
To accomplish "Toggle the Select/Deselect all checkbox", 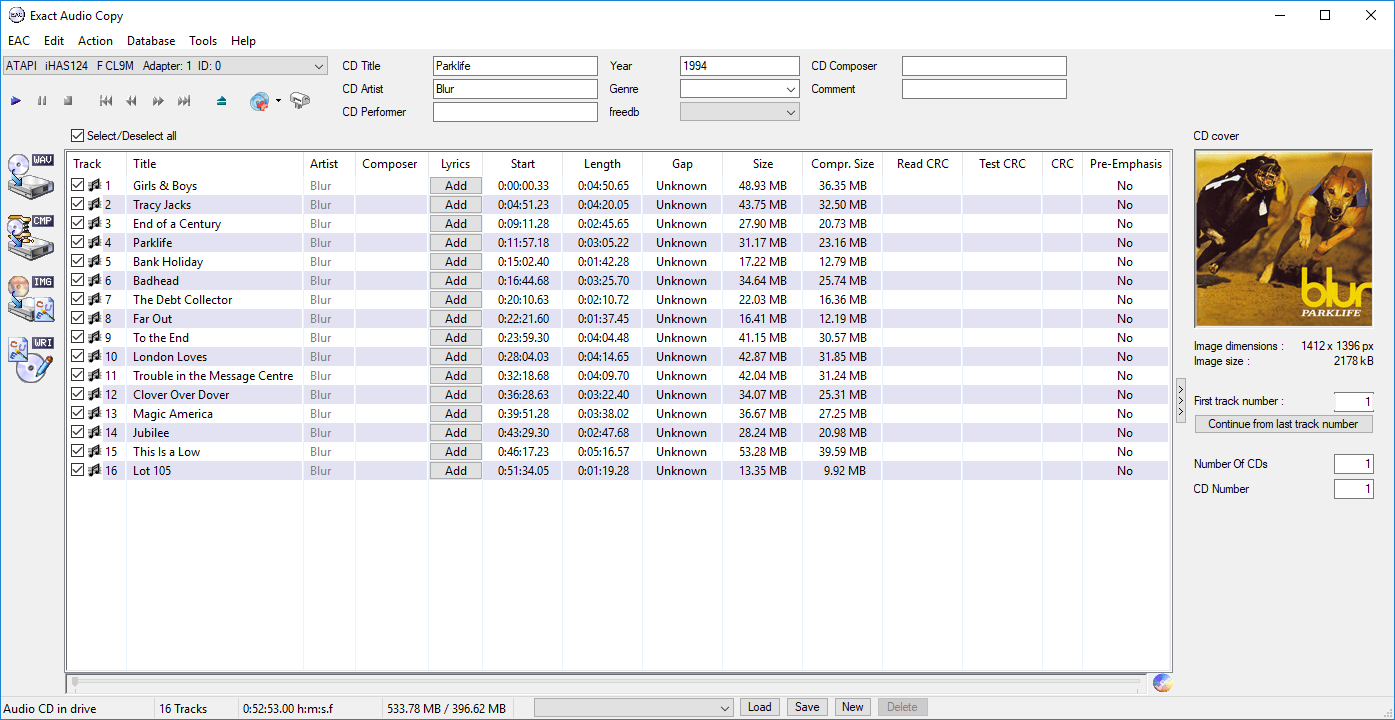I will click(x=77, y=135).
